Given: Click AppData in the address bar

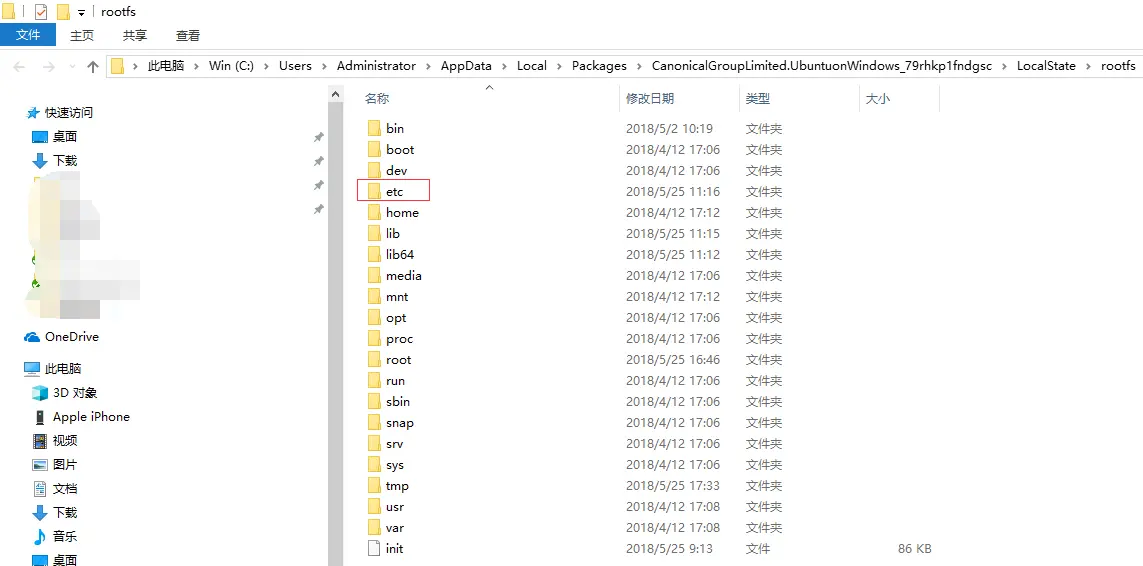Looking at the screenshot, I should 467,66.
